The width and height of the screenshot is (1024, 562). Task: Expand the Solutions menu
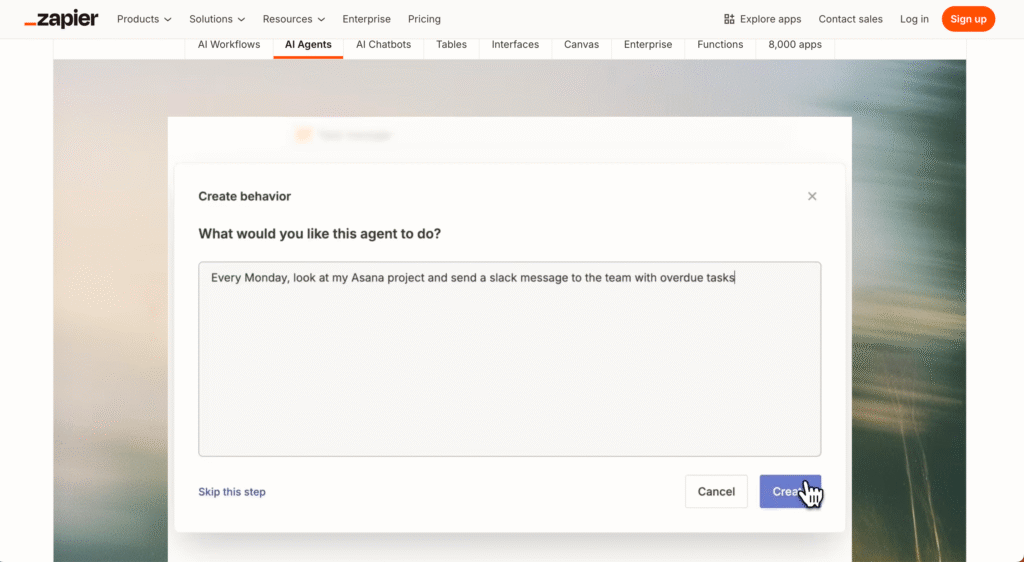pos(217,19)
